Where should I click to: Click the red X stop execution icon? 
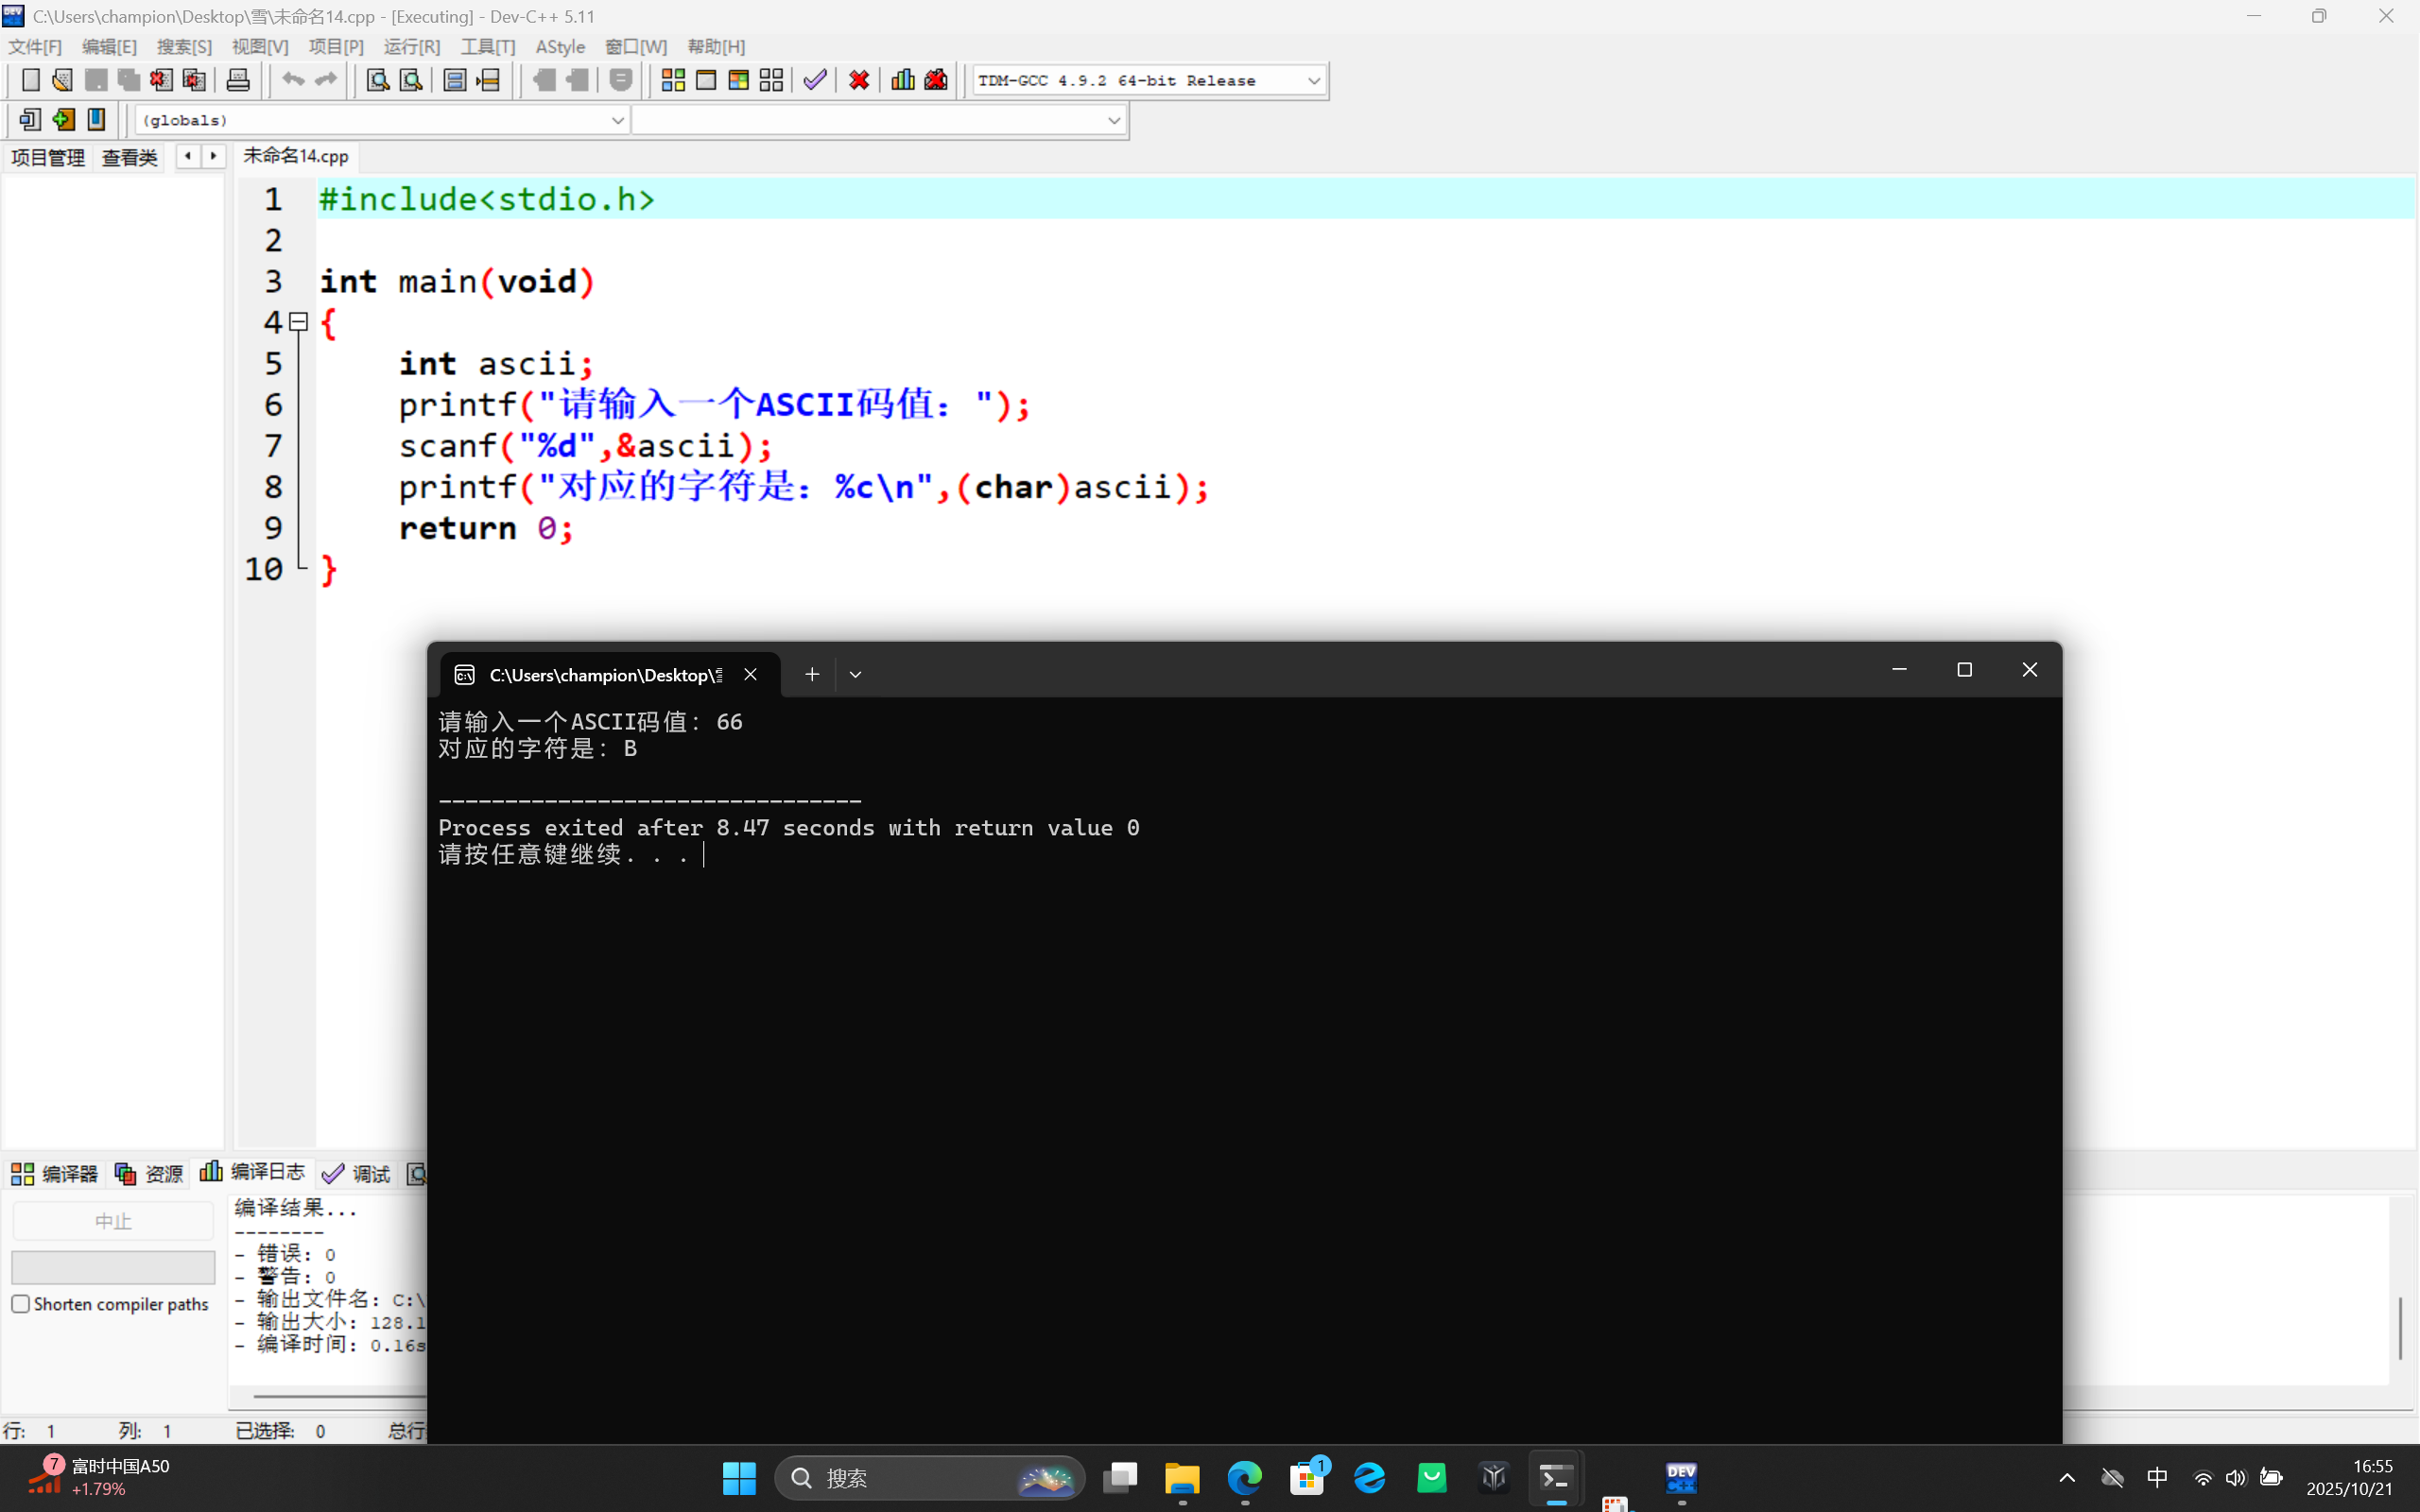point(859,80)
